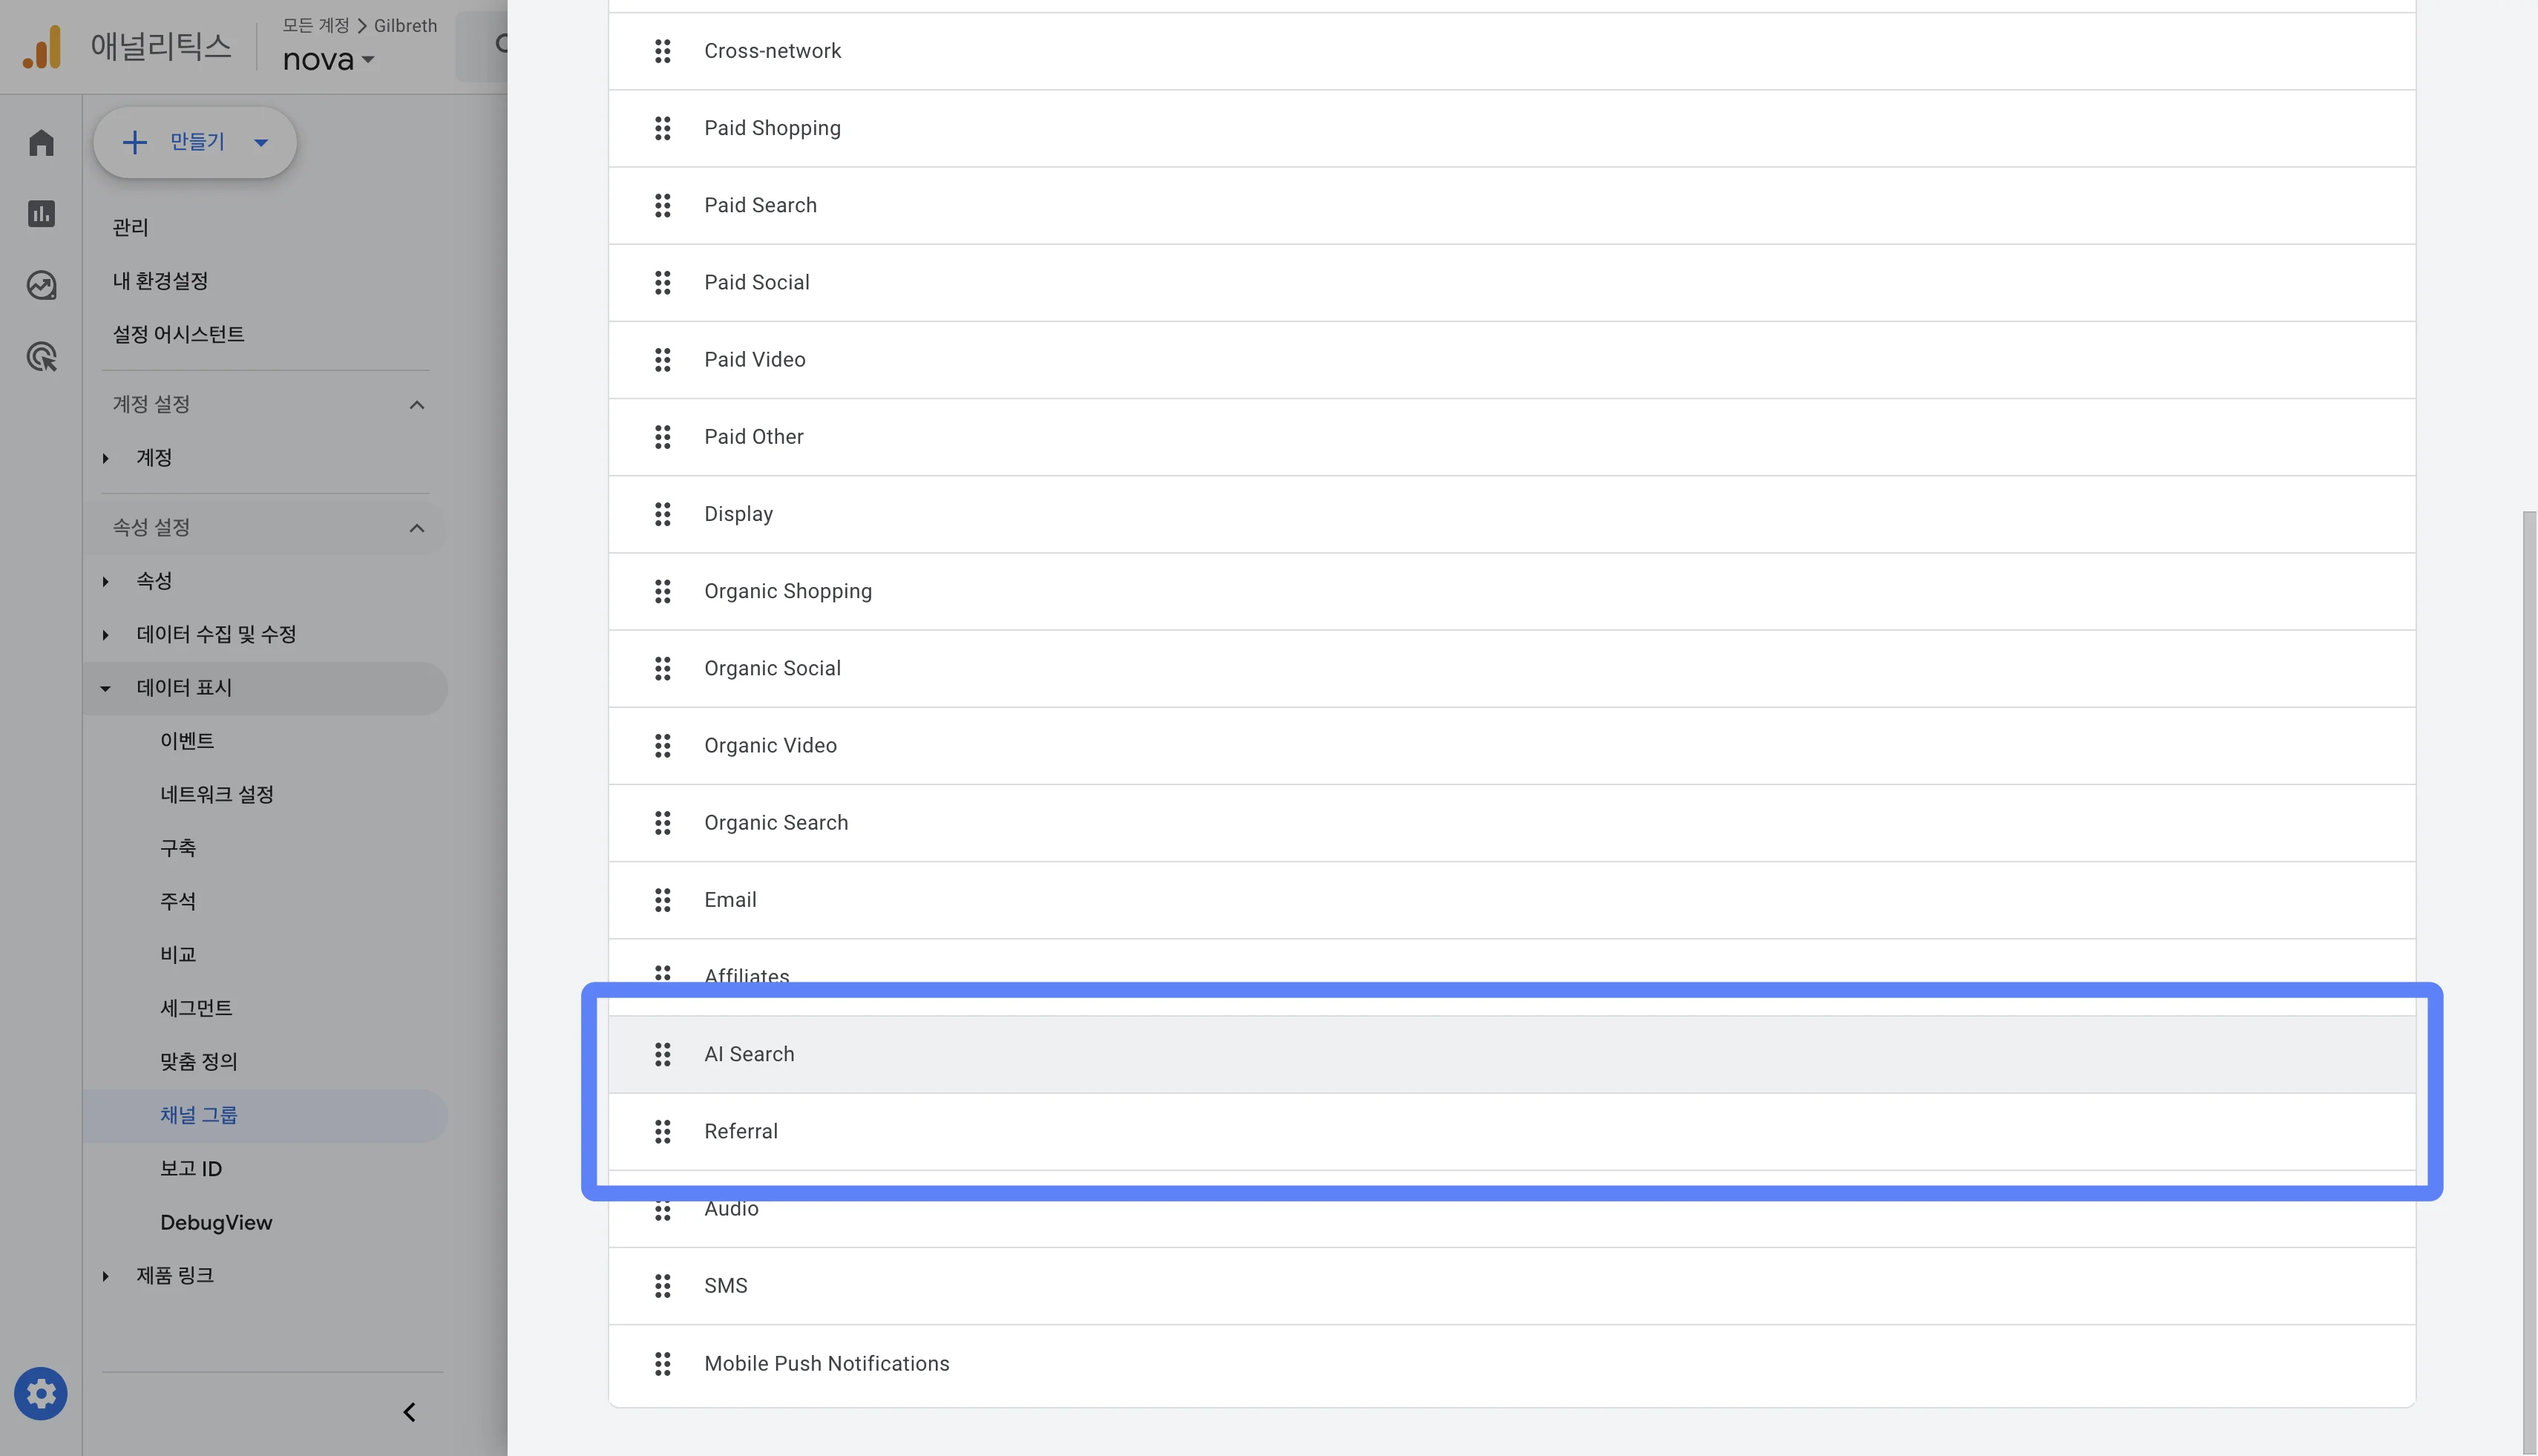Collapse the sidebar with left chevron
The image size is (2538, 1456).
[x=409, y=1412]
